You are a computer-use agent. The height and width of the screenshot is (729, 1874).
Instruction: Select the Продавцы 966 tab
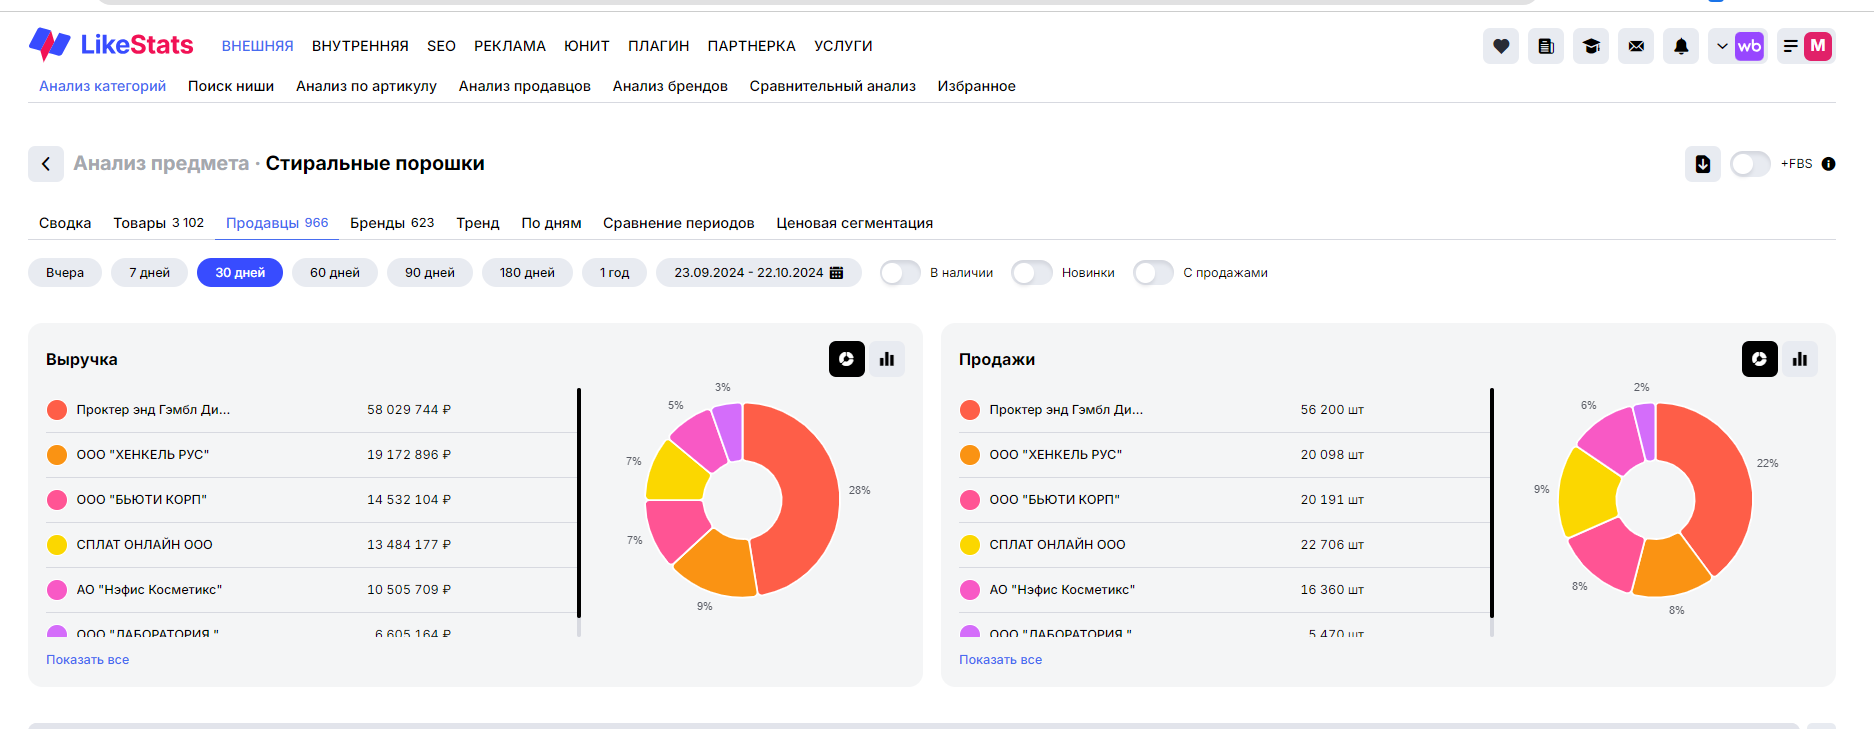[277, 223]
